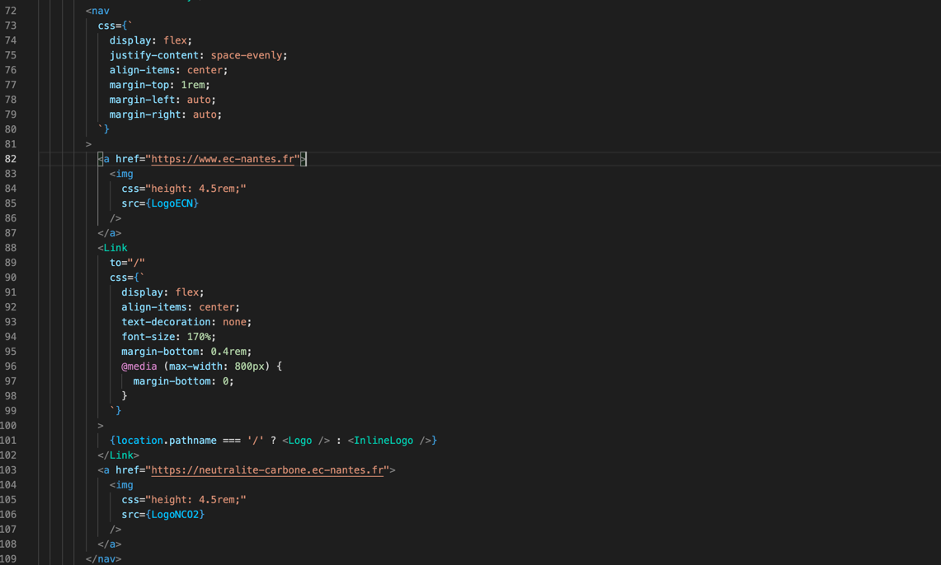Click 'flex' value on line 74

click(175, 40)
